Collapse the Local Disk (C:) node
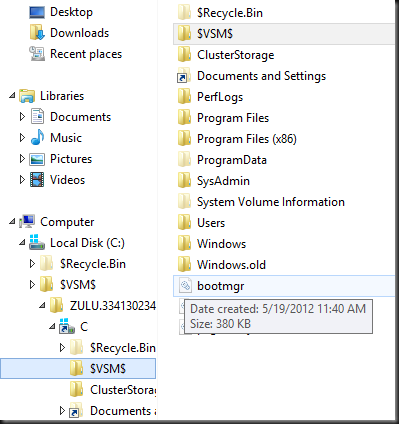The width and height of the screenshot is (399, 424). (x=22, y=243)
